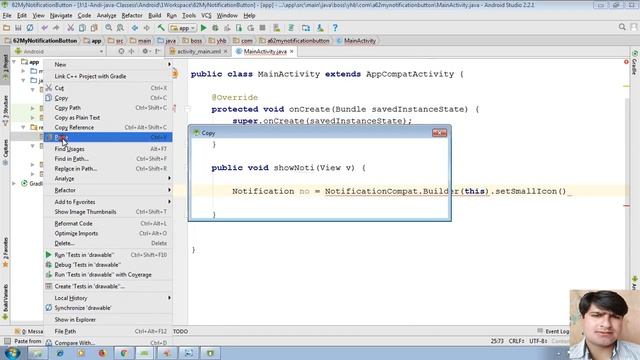Click the Synchronize toolbar icon
Screen dimensions: 640x360
[x=30, y=28]
